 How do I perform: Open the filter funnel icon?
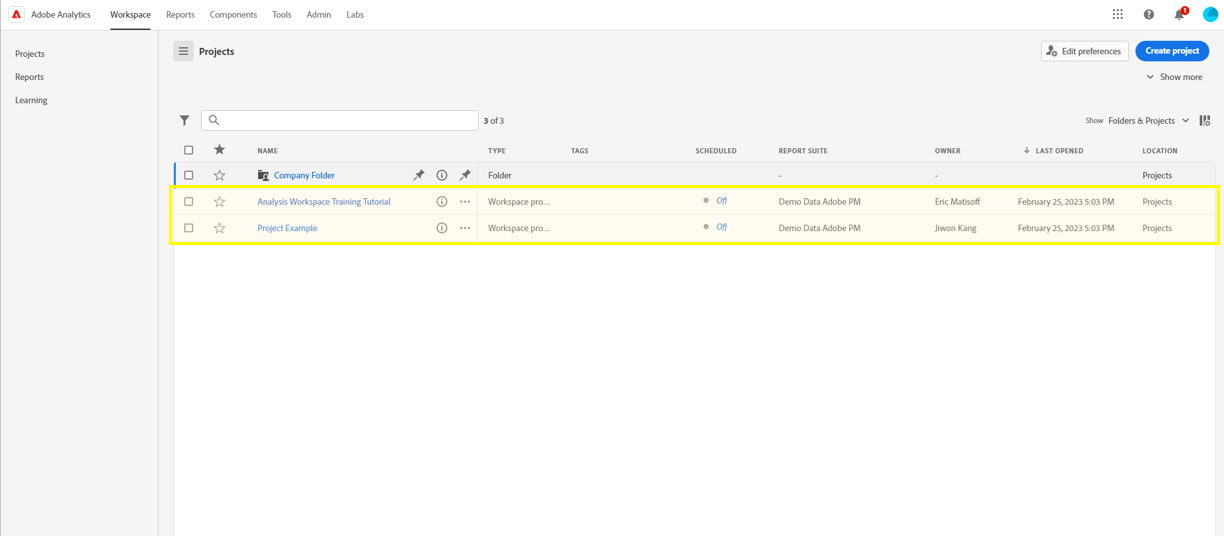(184, 120)
